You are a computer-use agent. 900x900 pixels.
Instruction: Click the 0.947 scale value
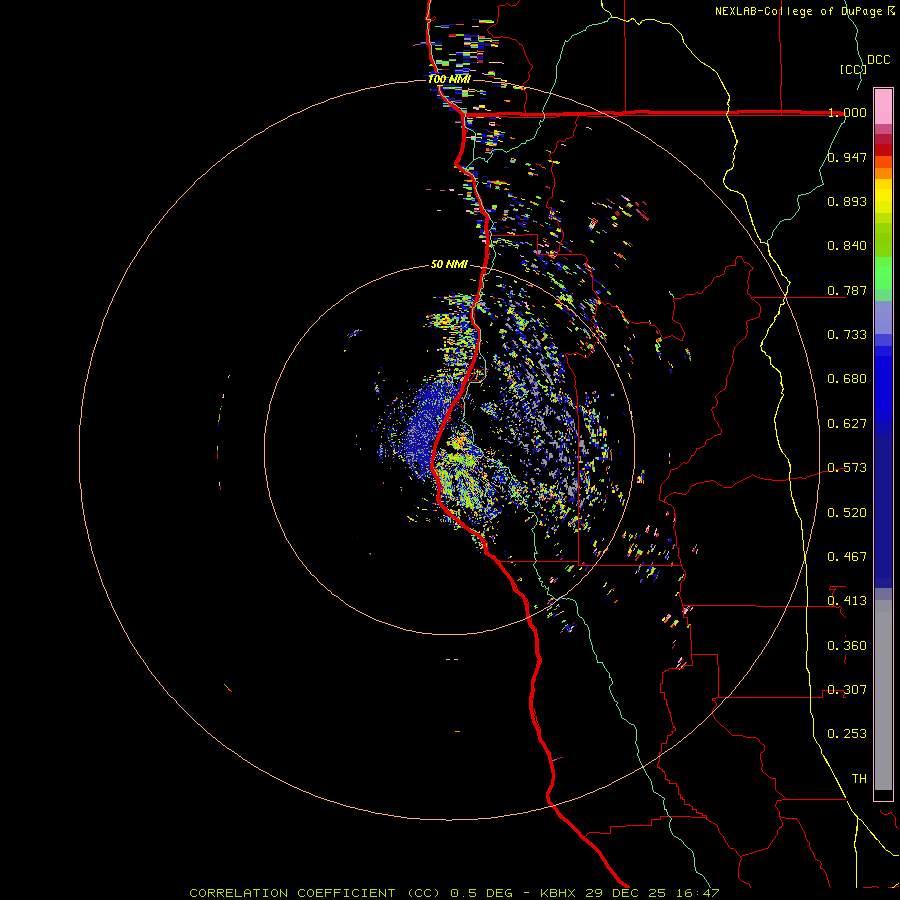pos(847,157)
